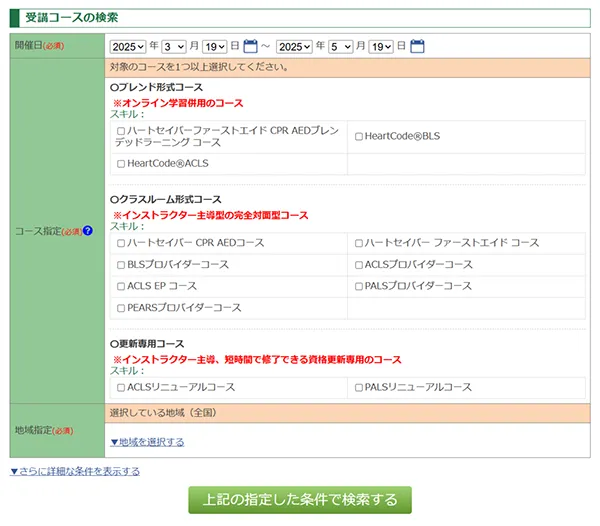
Task: Click the ○ブレンド形式コース heading text
Action: click(x=156, y=87)
